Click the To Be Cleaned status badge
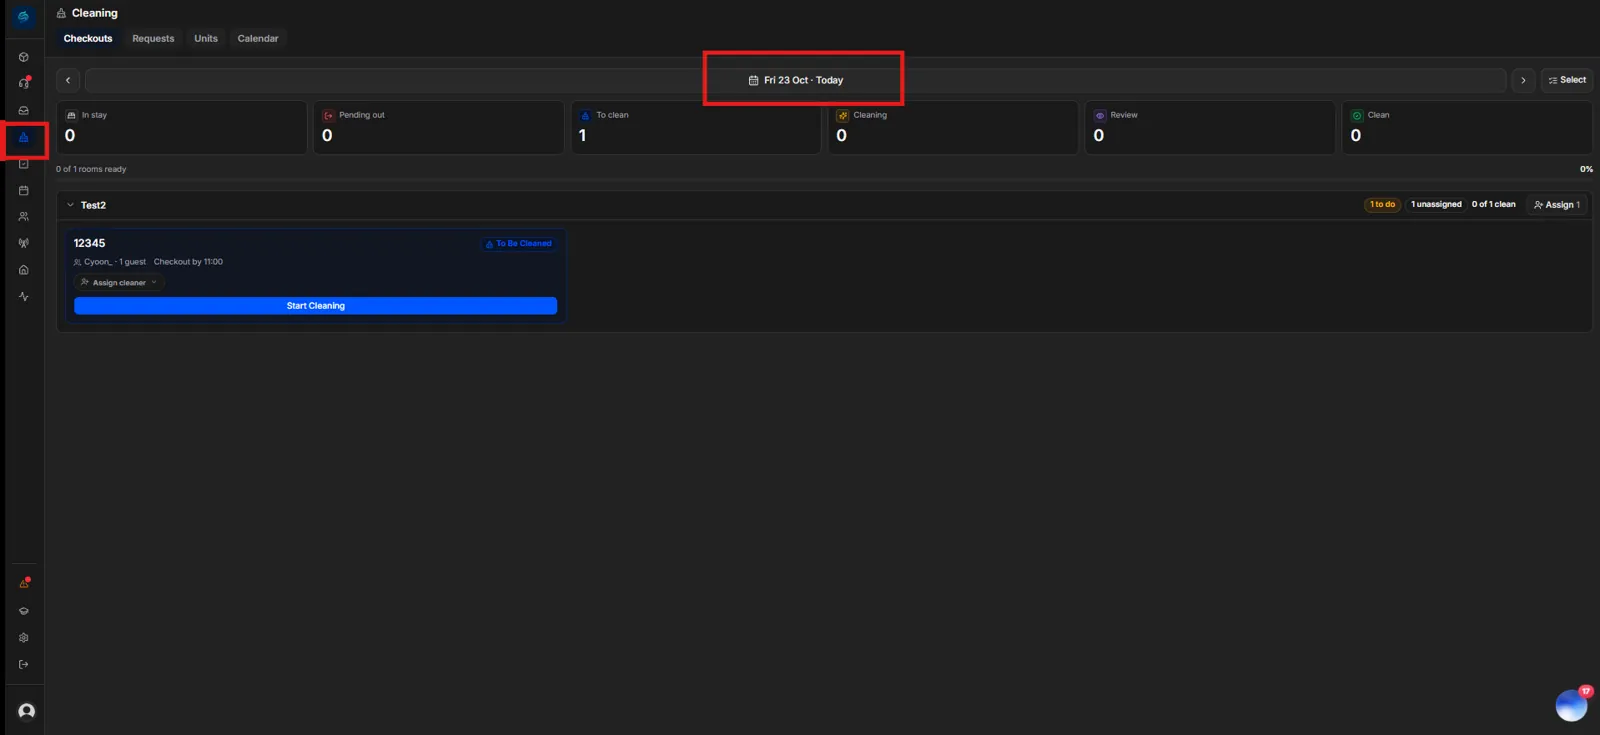 point(519,243)
